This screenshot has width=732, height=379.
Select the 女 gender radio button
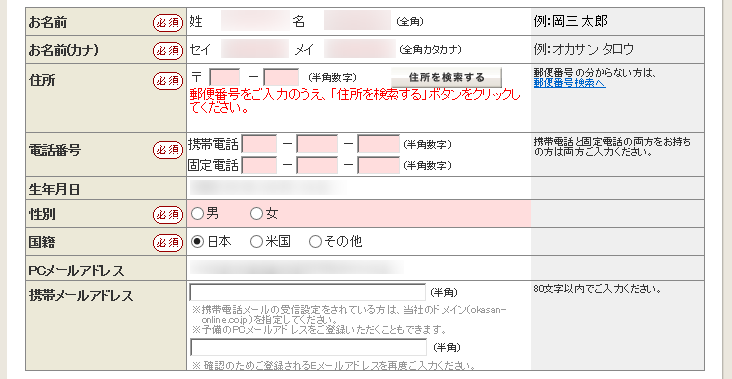pyautogui.click(x=256, y=214)
